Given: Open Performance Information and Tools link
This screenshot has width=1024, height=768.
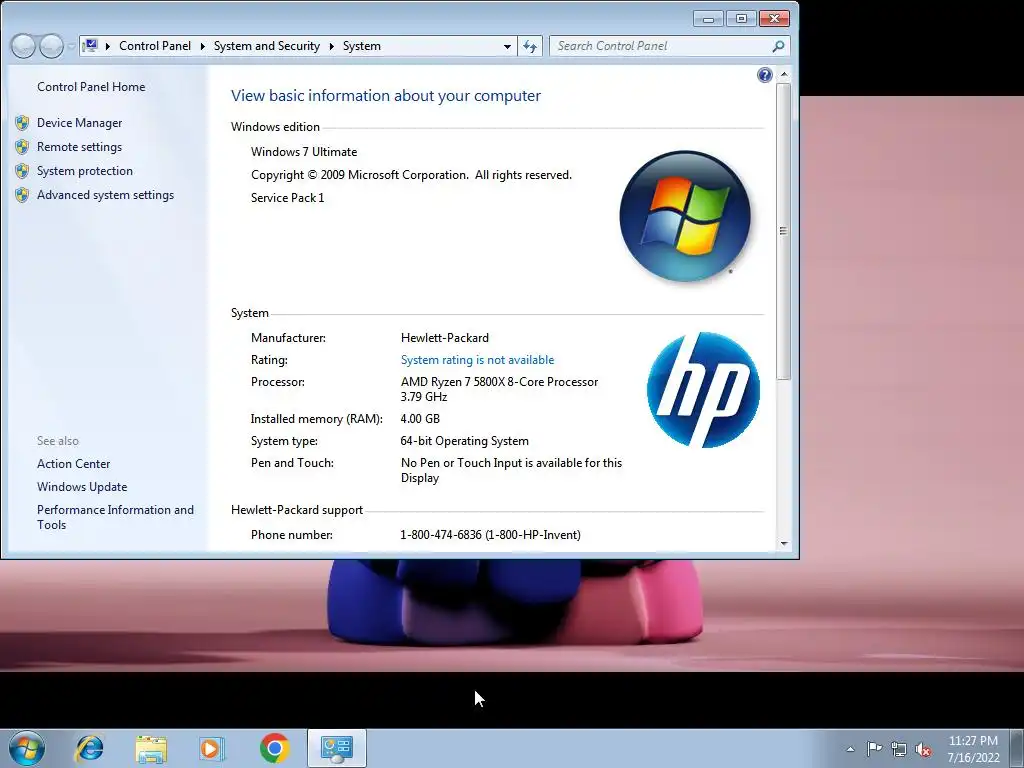Looking at the screenshot, I should click(x=116, y=517).
